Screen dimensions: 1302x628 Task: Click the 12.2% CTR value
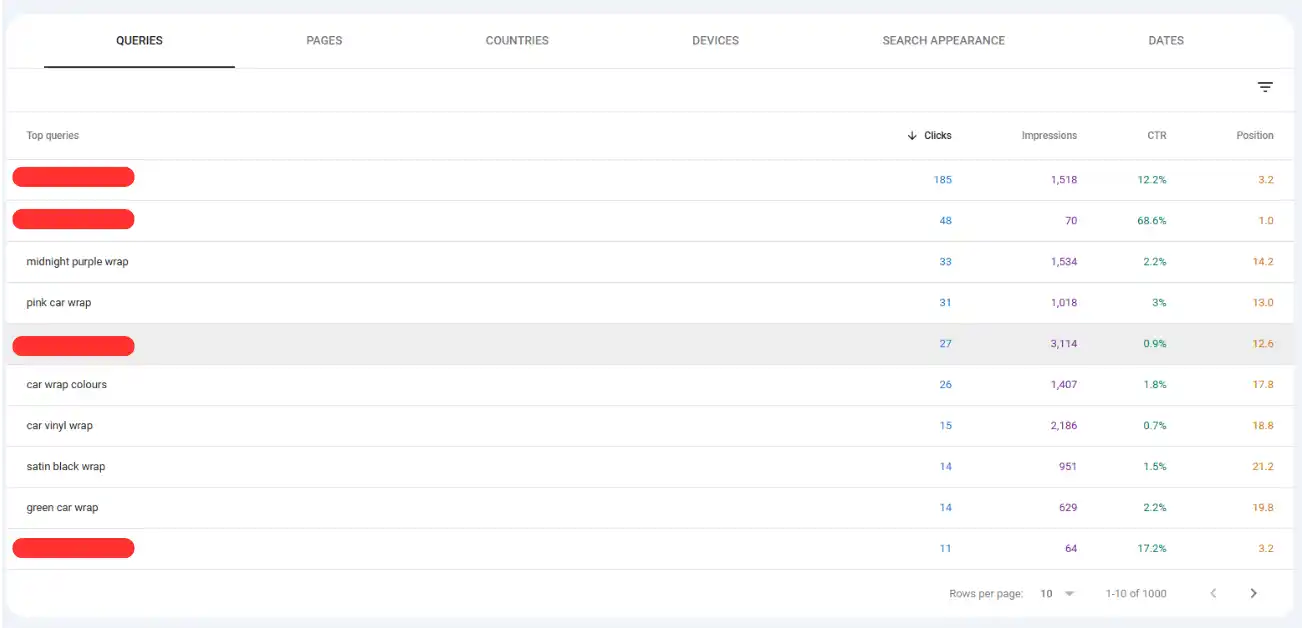(x=1152, y=180)
